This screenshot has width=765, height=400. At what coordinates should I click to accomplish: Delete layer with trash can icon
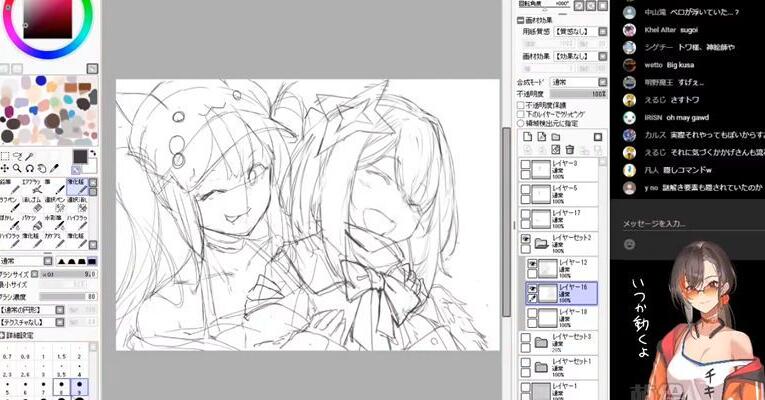tap(570, 149)
